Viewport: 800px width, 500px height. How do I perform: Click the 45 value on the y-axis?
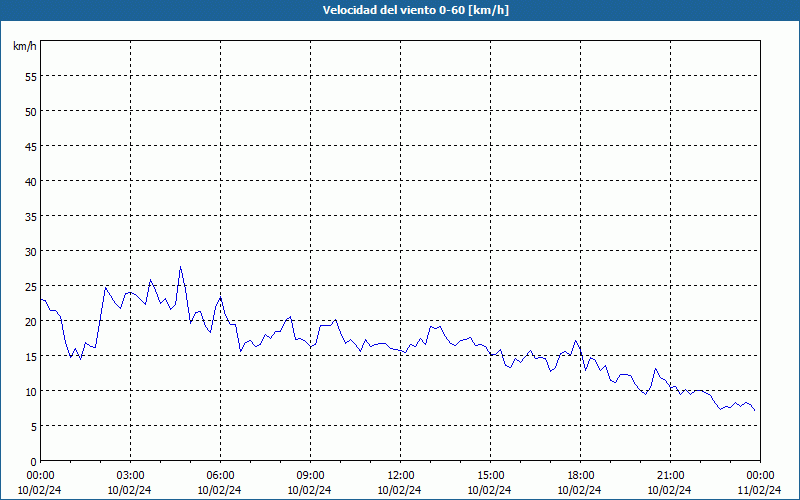click(31, 146)
